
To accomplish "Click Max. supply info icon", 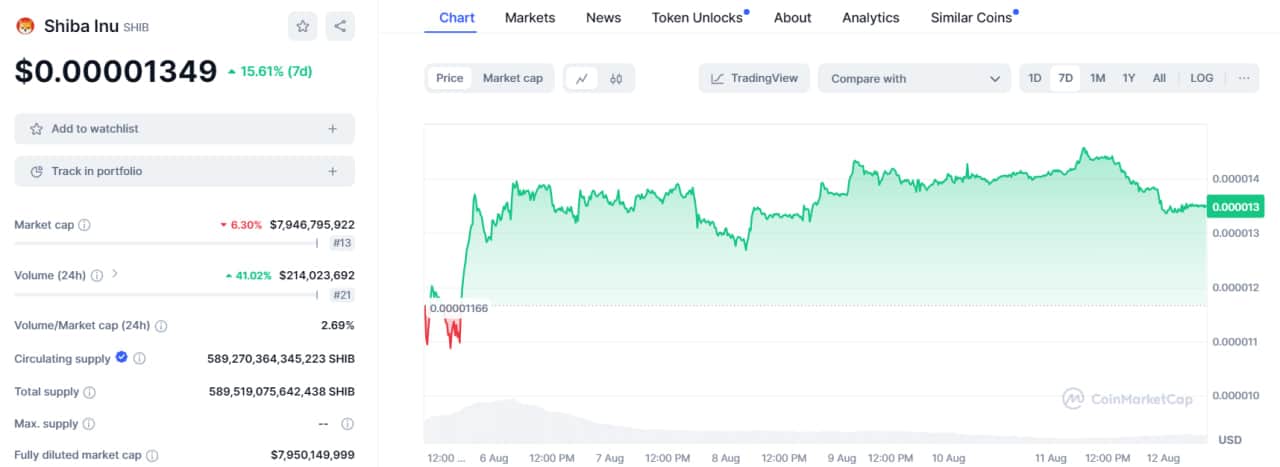I will (88, 424).
